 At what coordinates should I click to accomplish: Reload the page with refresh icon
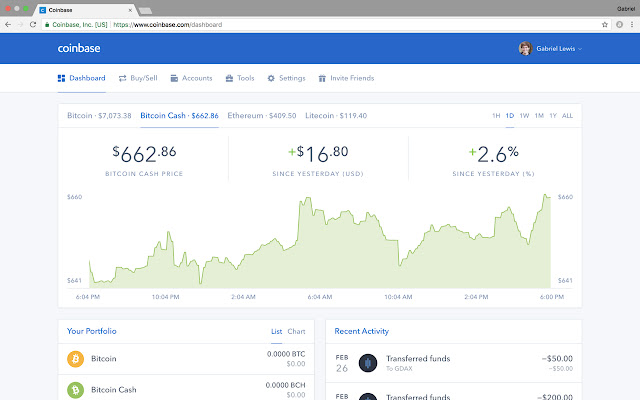[33, 24]
